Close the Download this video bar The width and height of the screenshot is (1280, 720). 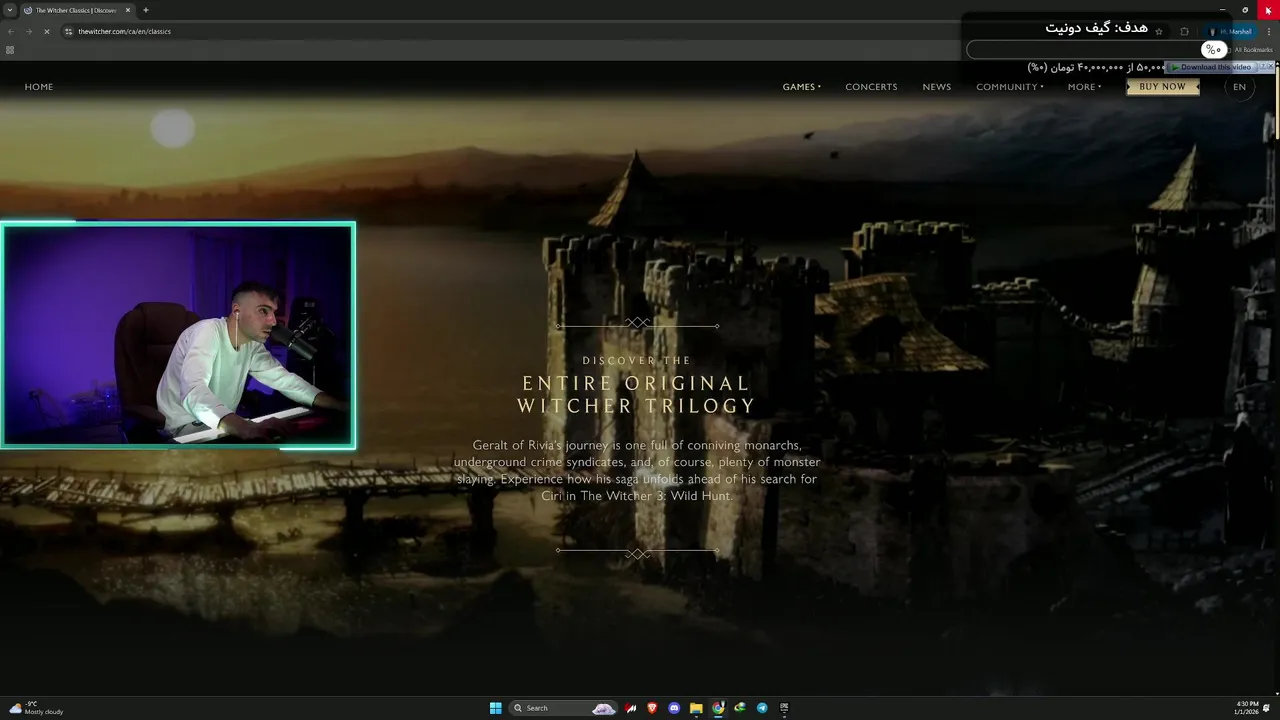(x=1271, y=66)
